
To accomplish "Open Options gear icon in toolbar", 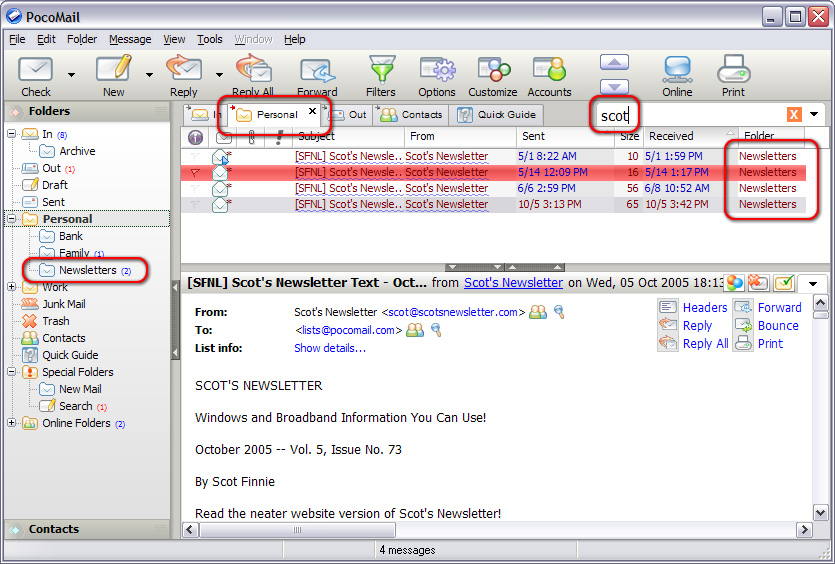I will click(x=437, y=75).
